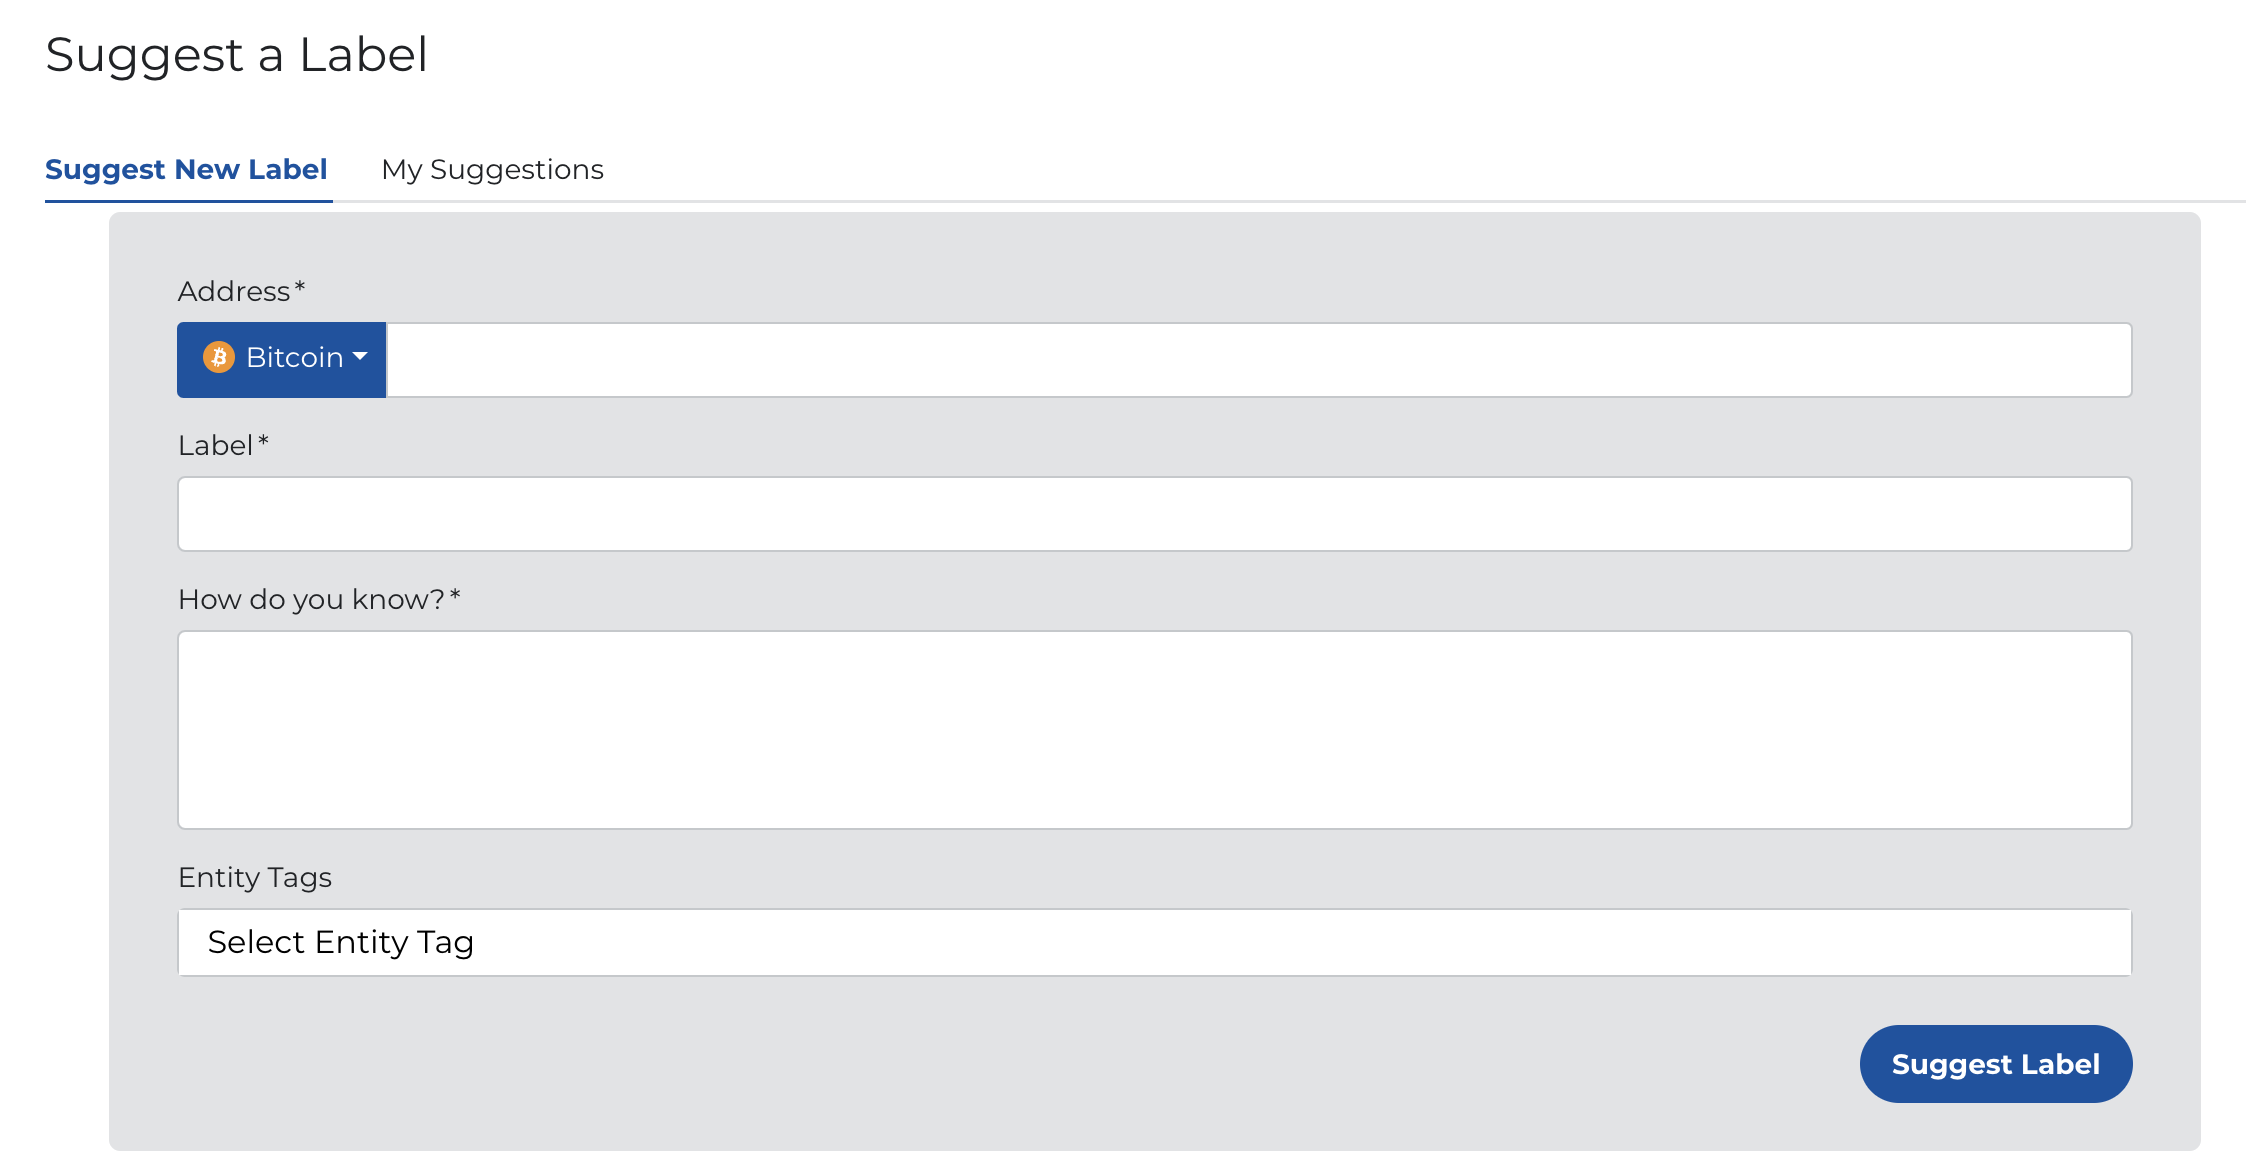2246x1176 pixels.
Task: Click the Label field asterisk marker
Action: click(x=263, y=441)
